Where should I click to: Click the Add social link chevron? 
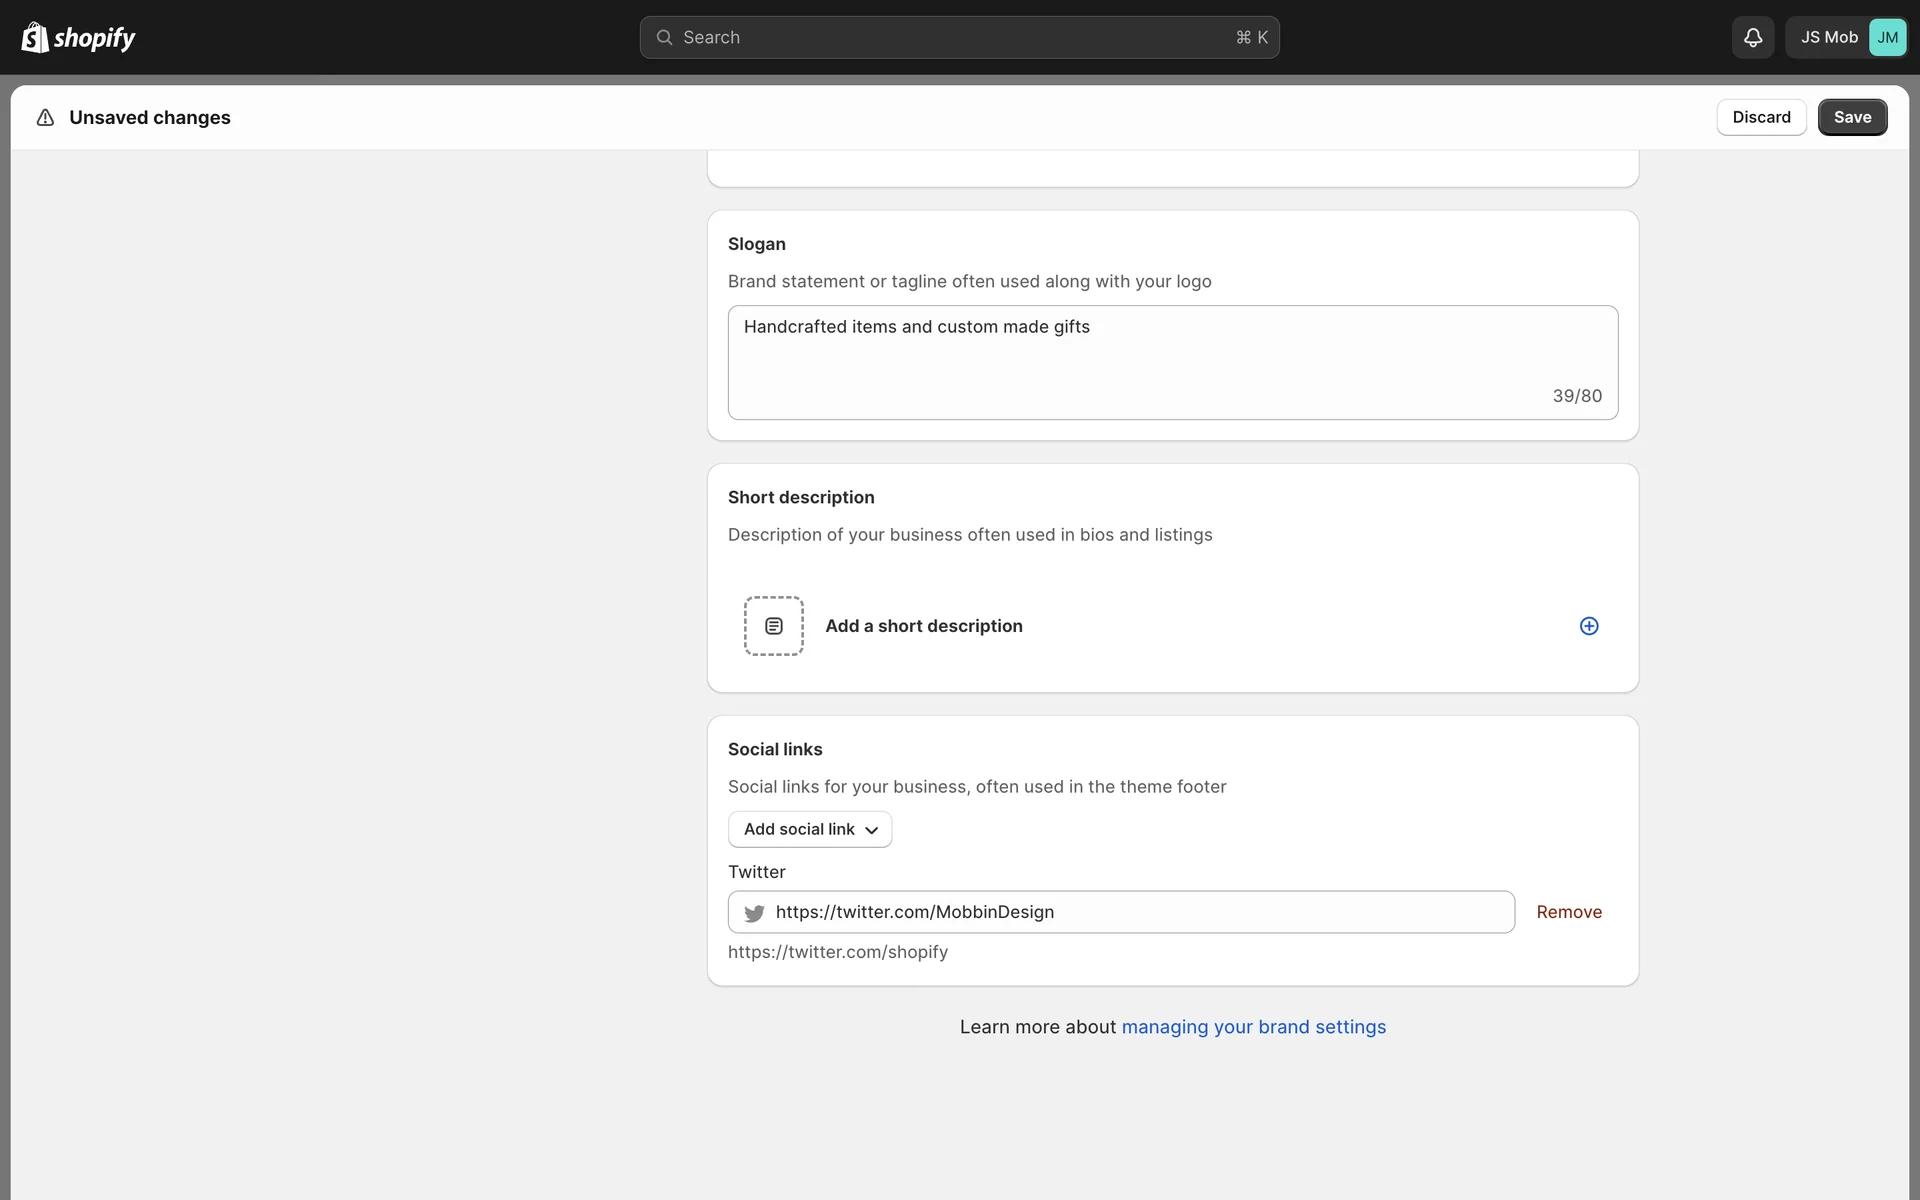871,830
